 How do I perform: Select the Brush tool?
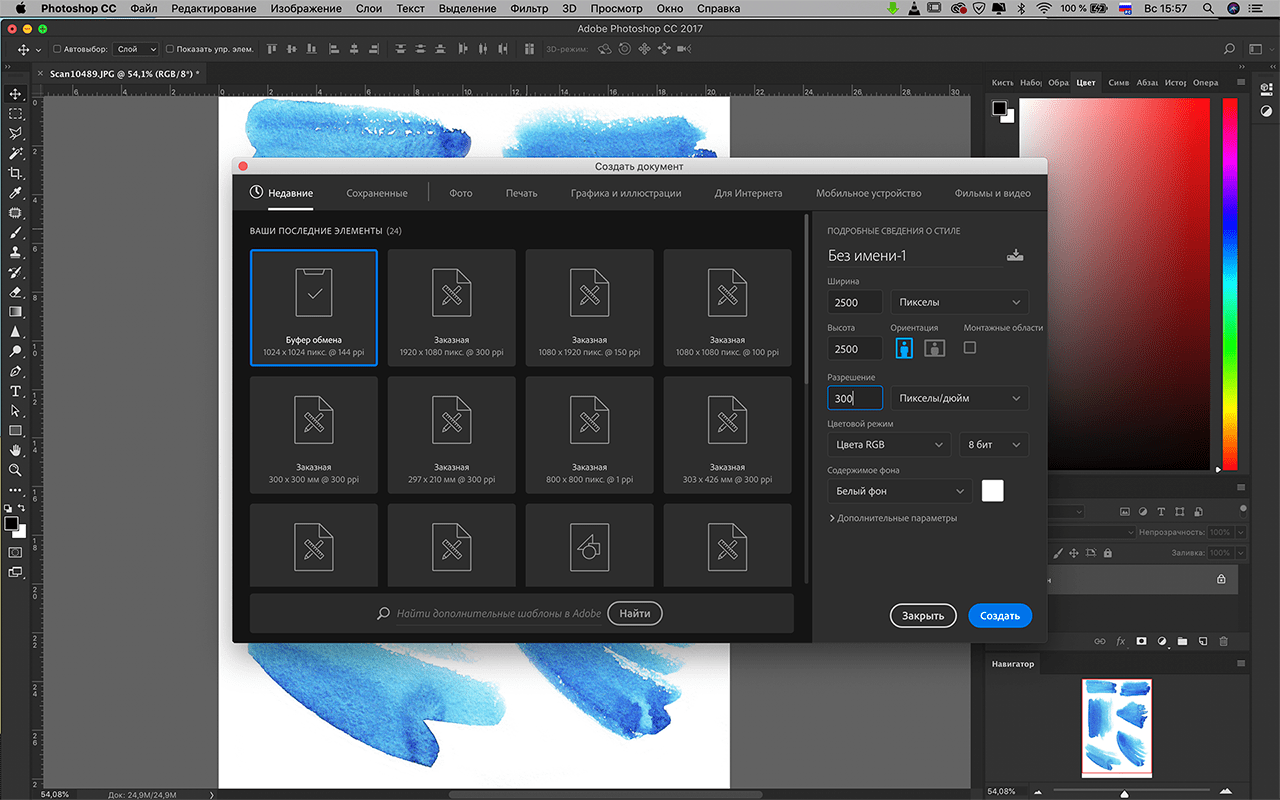(15, 232)
